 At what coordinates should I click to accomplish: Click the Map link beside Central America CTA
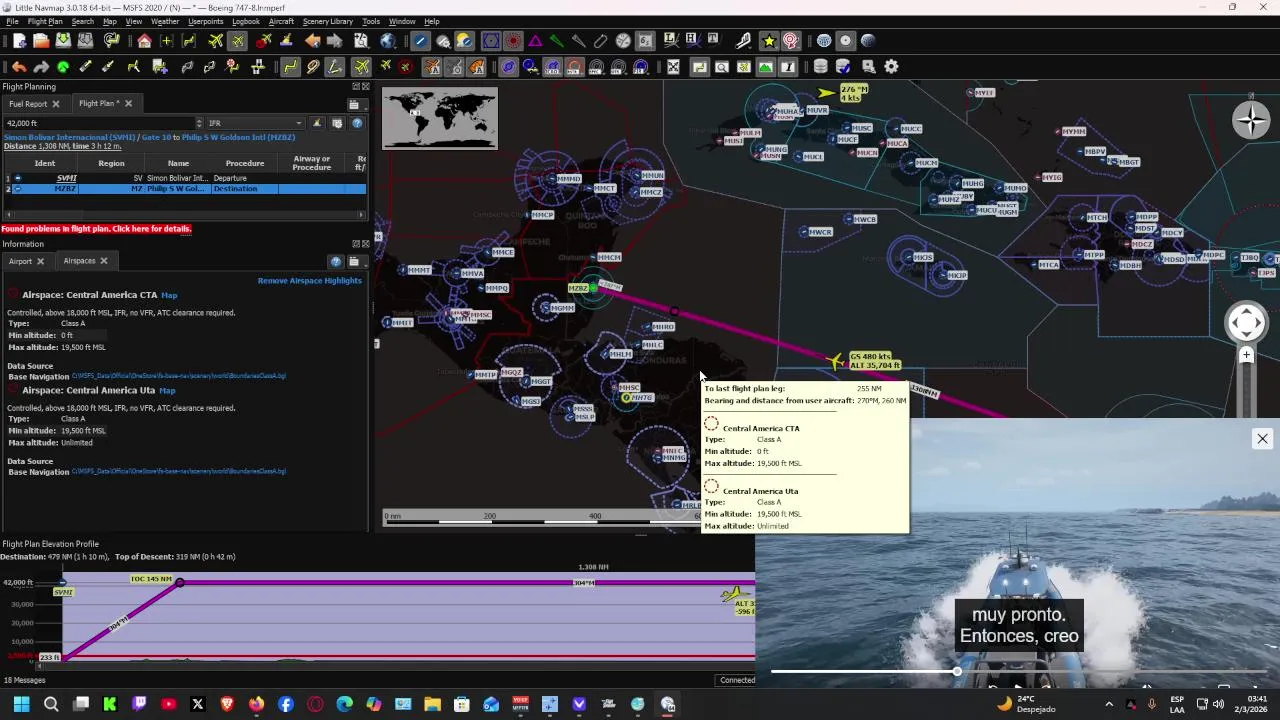point(169,295)
